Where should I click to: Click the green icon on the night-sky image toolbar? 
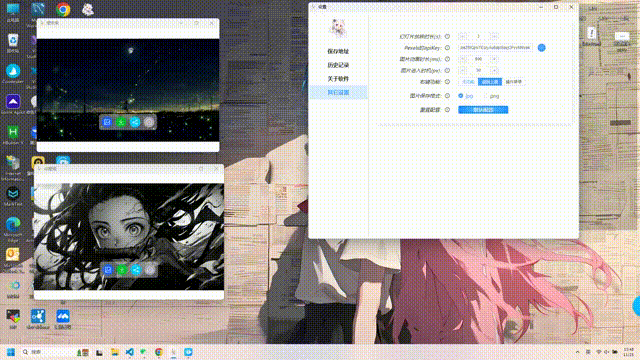coord(121,122)
